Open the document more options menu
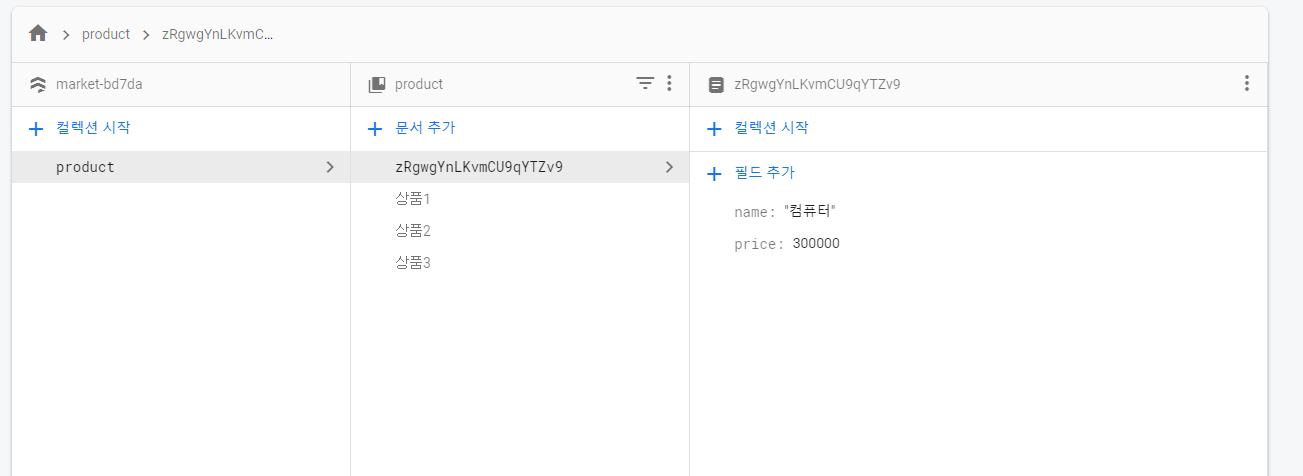The image size is (1303, 476). pyautogui.click(x=1246, y=84)
